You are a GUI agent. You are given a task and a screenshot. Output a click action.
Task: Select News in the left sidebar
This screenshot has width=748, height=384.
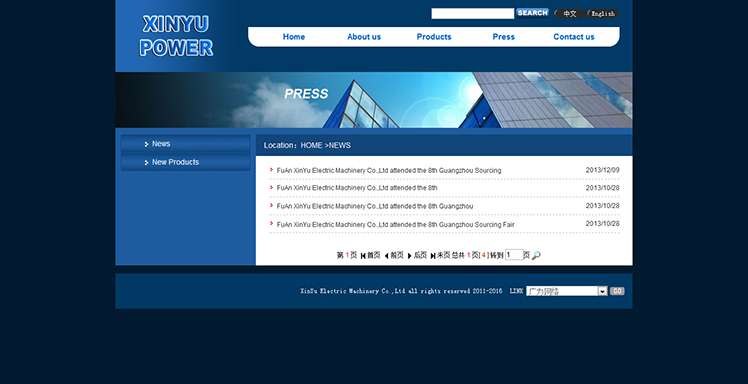(x=186, y=144)
